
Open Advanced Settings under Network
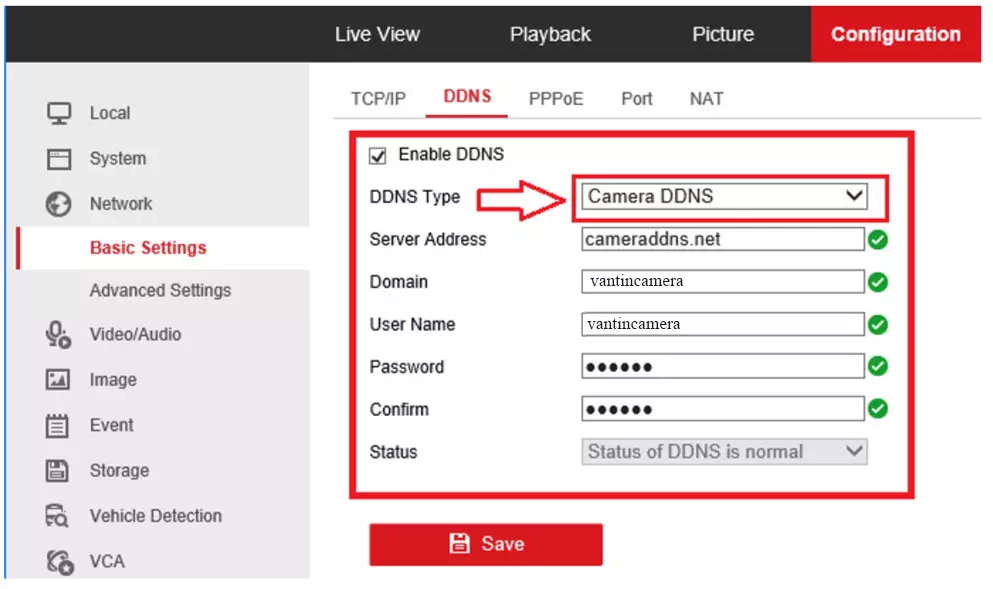click(160, 291)
